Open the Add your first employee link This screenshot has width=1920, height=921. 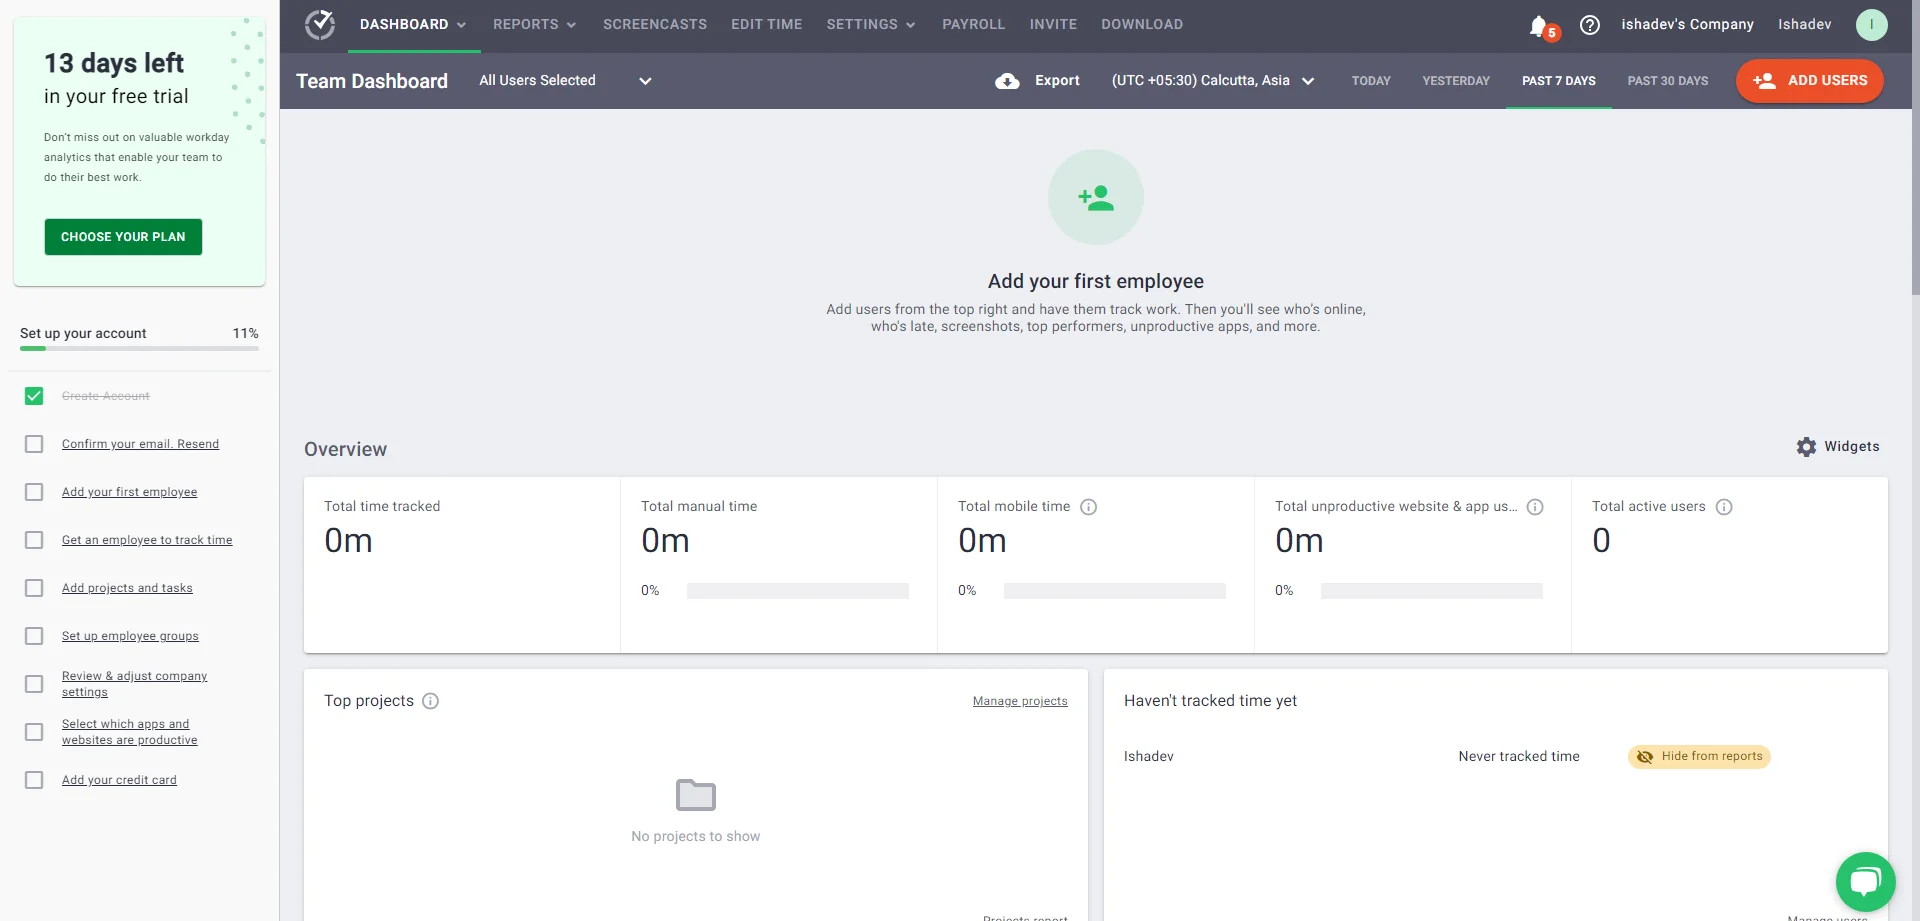[129, 492]
